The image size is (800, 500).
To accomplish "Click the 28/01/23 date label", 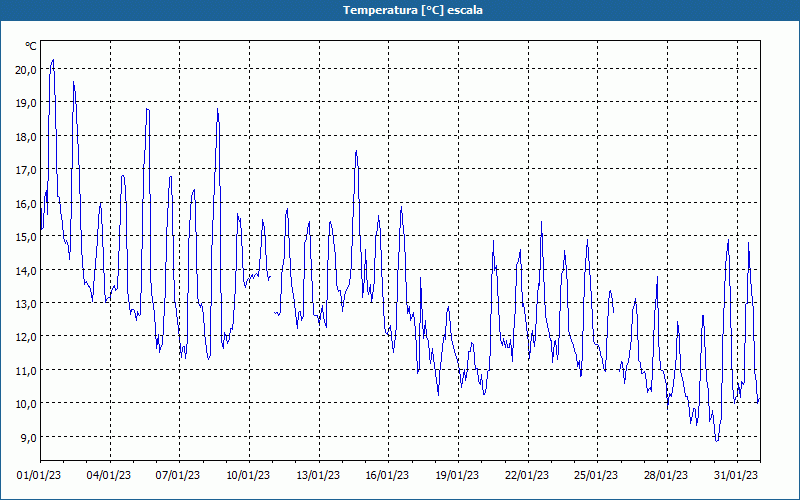I will [x=666, y=476].
